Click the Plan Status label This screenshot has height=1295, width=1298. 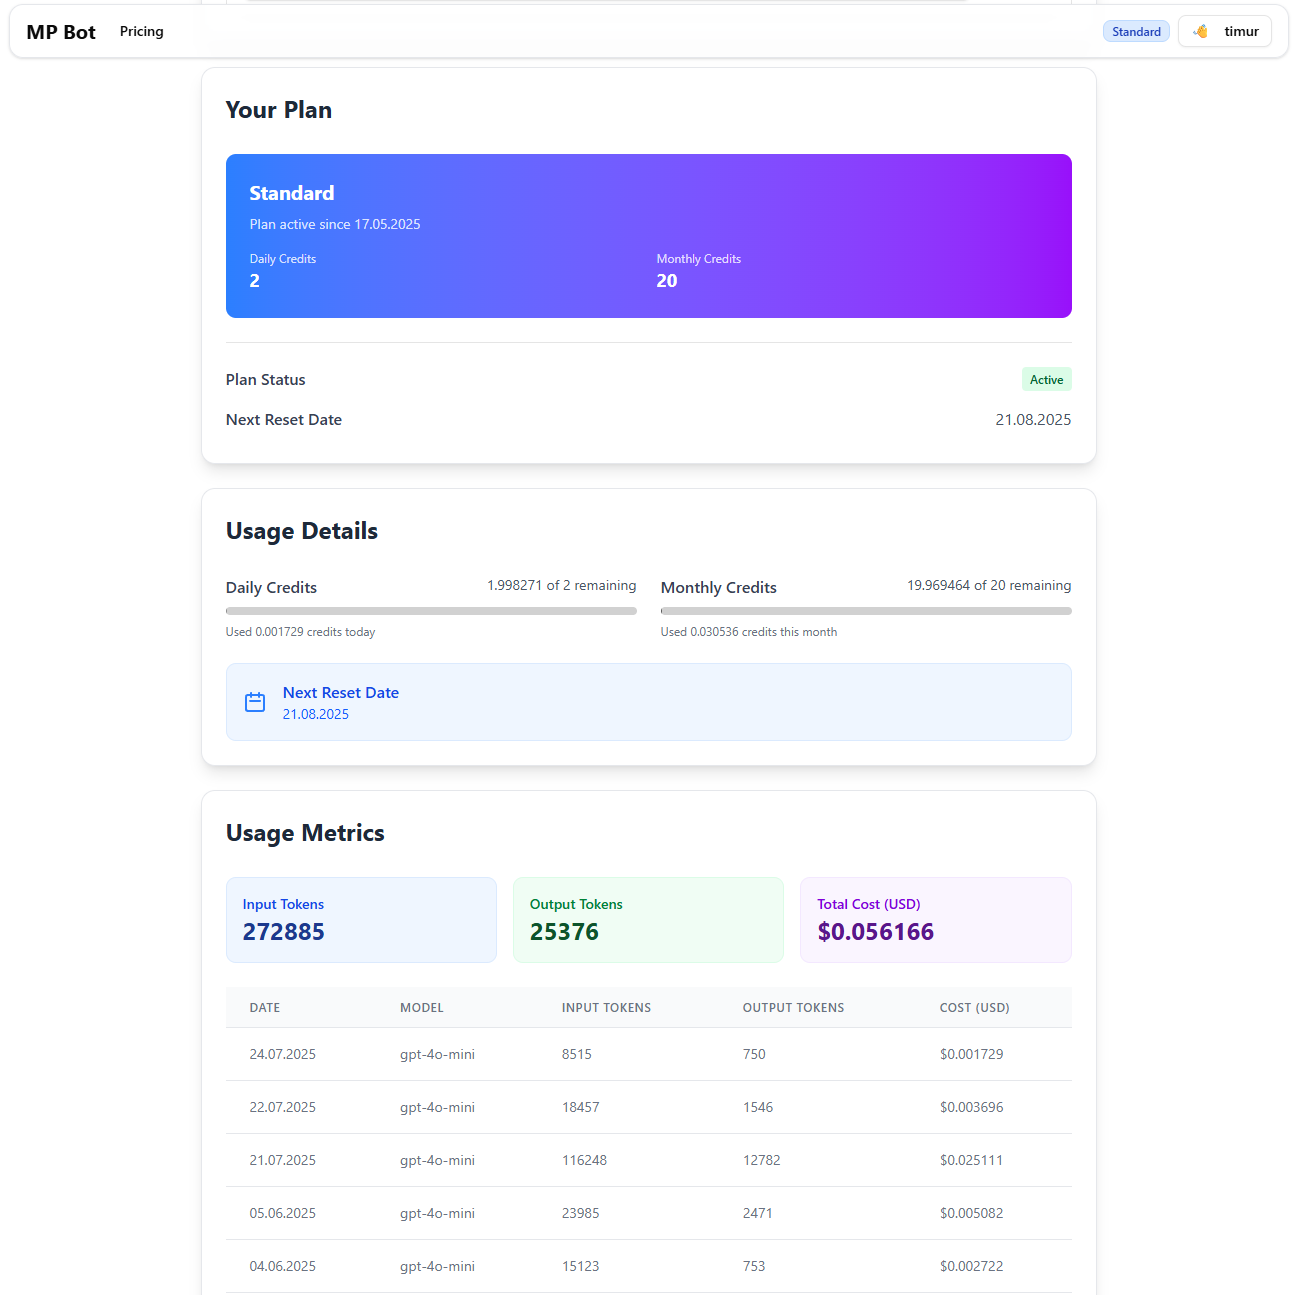pos(266,379)
